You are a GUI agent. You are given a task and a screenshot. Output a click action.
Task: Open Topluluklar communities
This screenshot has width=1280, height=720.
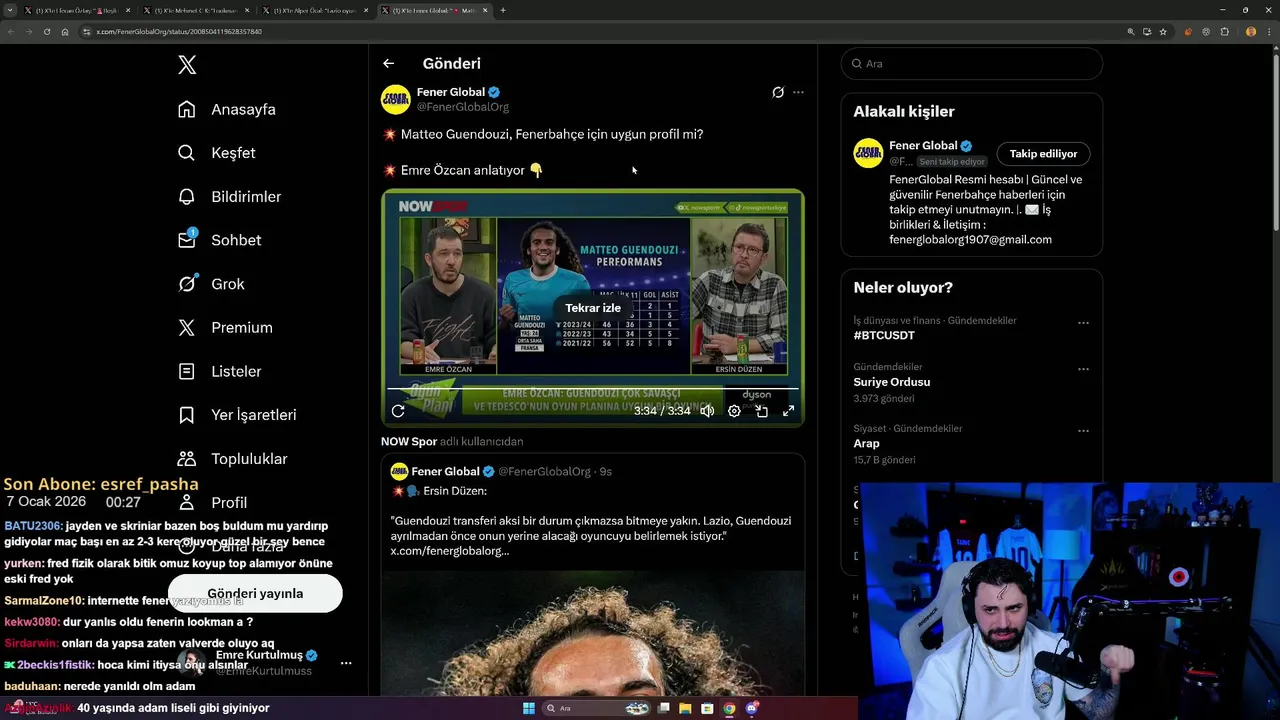pos(232,459)
